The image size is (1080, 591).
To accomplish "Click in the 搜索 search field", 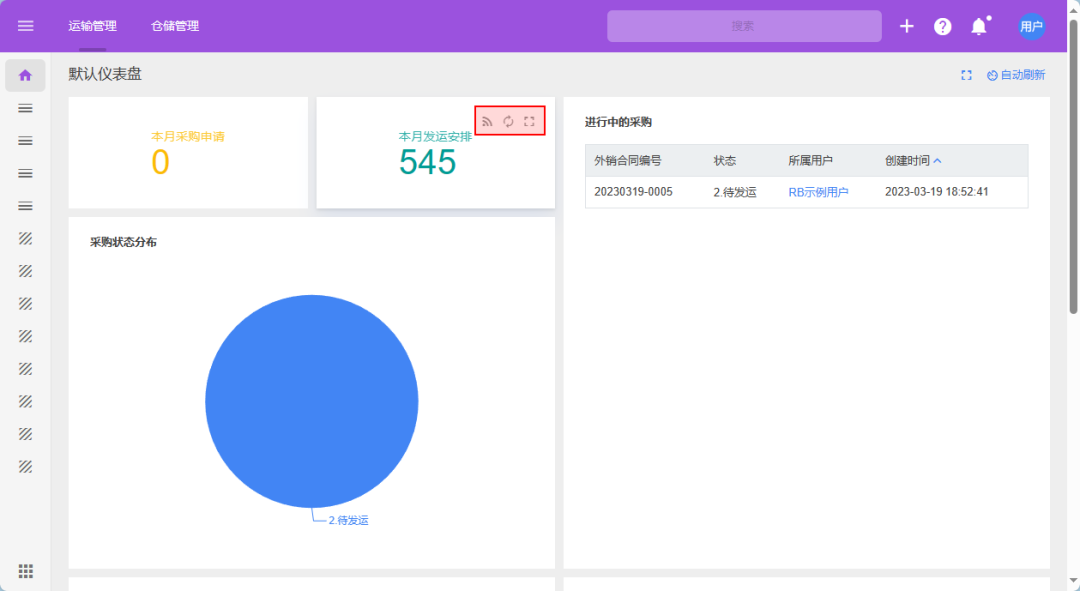I will coord(743,26).
